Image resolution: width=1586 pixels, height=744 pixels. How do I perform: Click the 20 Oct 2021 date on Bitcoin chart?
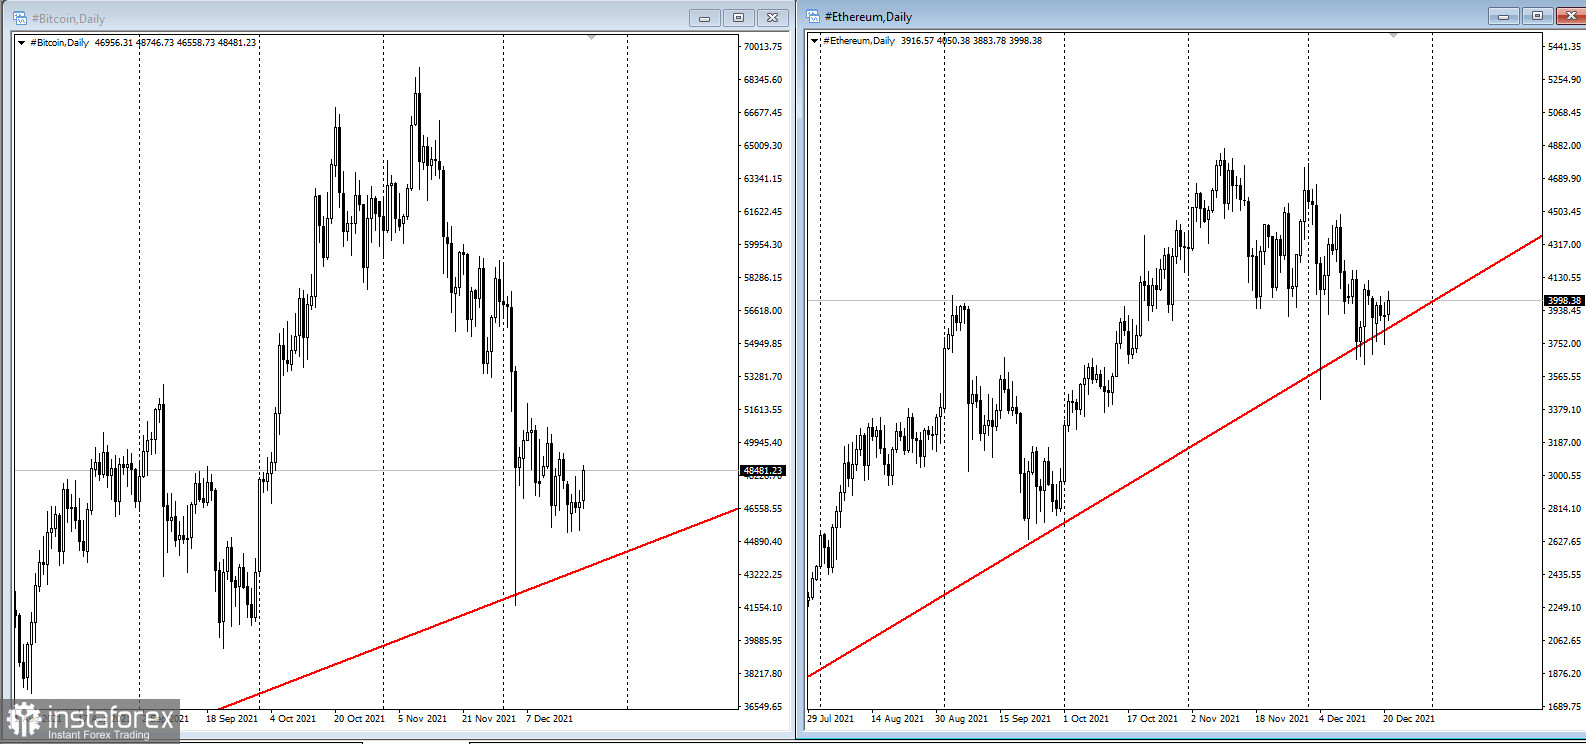click(359, 718)
